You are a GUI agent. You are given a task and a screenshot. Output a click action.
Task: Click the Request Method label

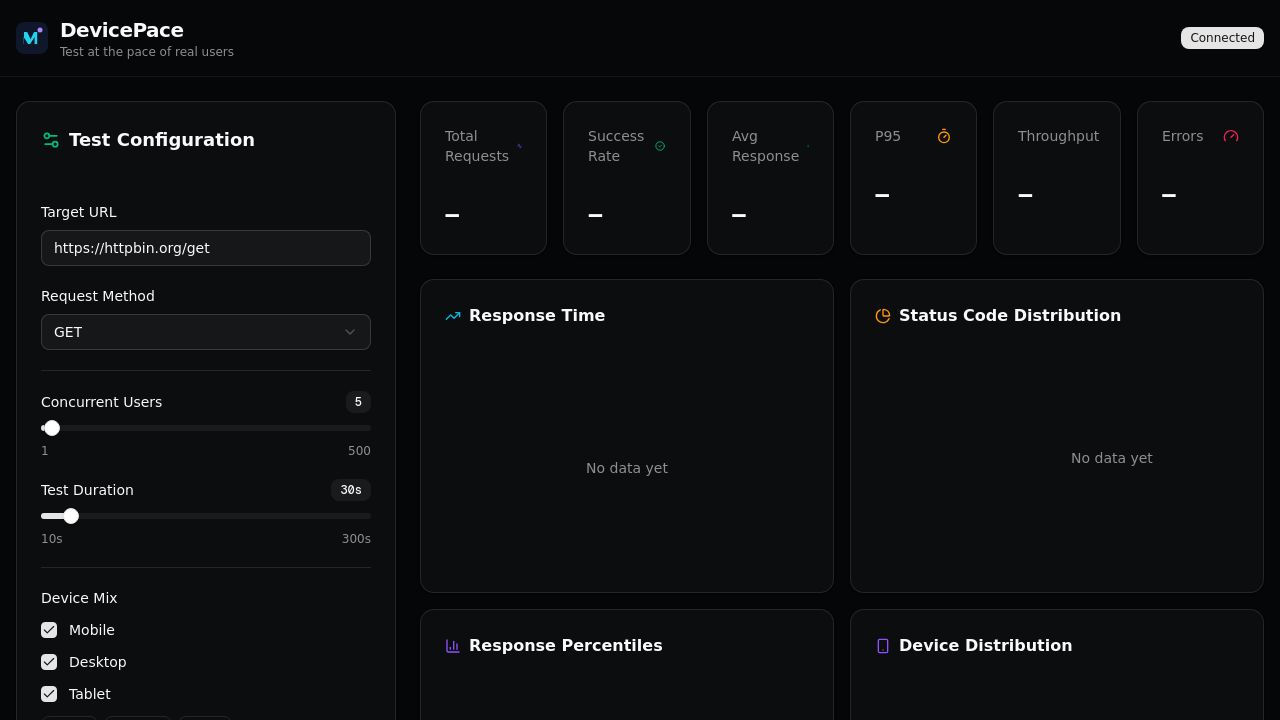98,296
